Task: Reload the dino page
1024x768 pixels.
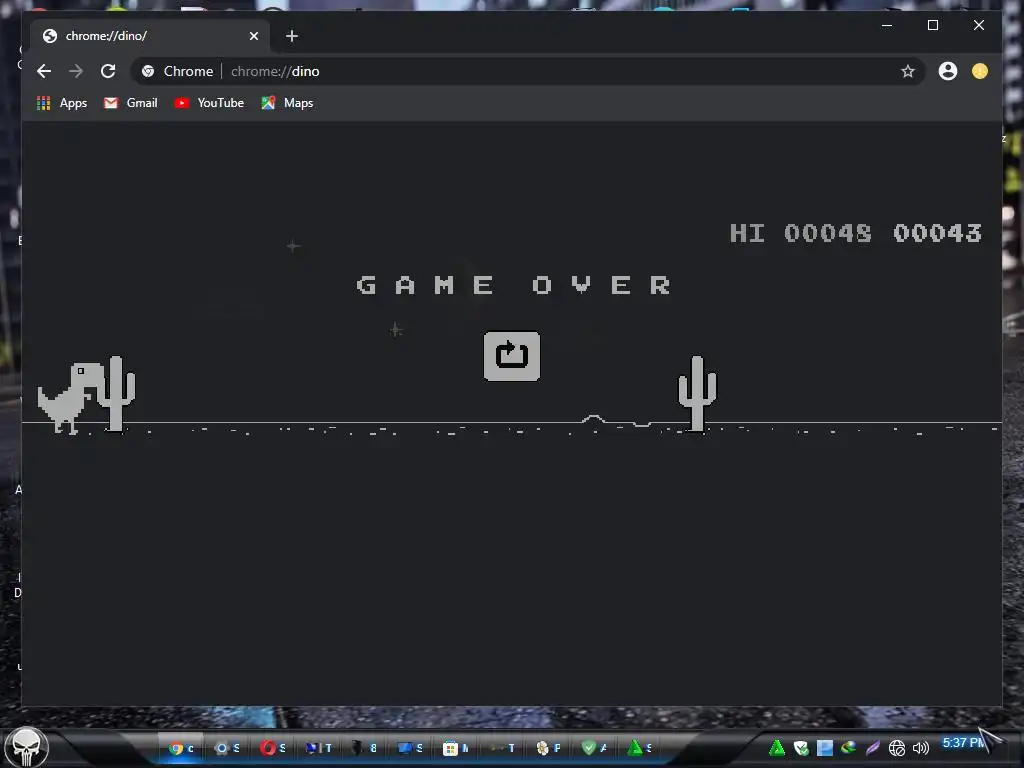Action: pos(108,71)
